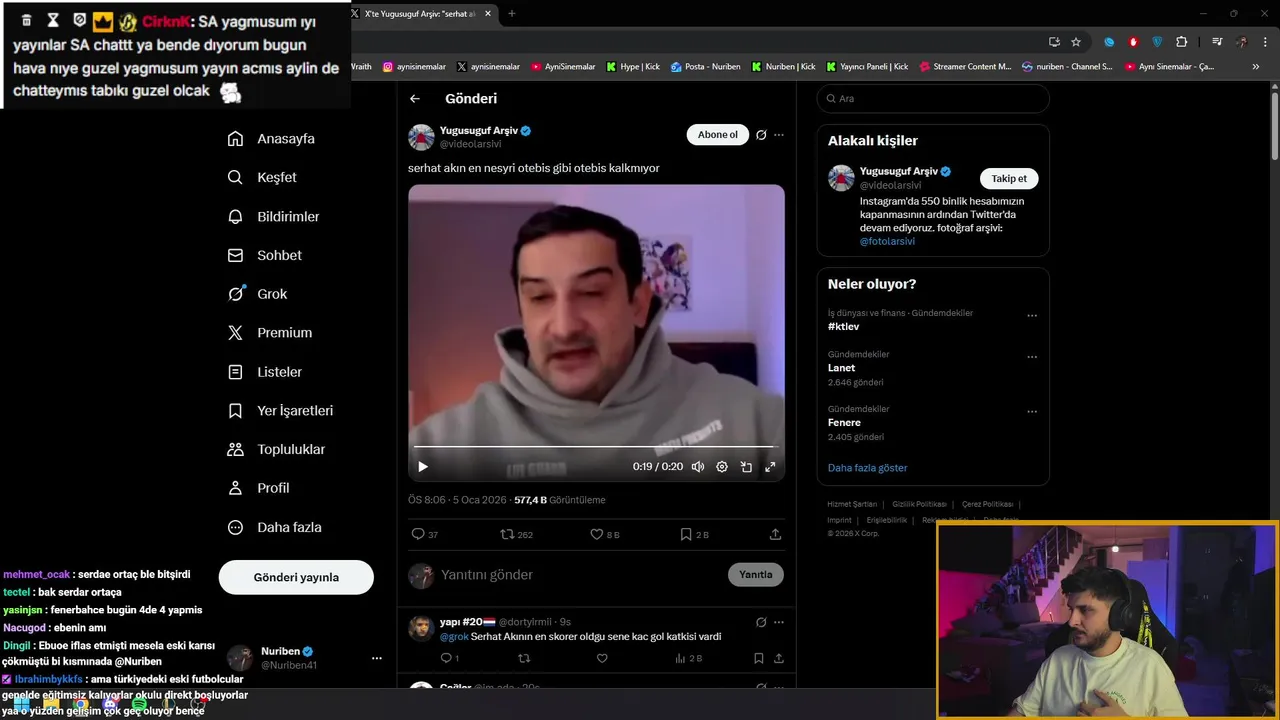Bookmark the yapı #20 comment
Image resolution: width=1280 pixels, height=720 pixels.
click(x=758, y=658)
